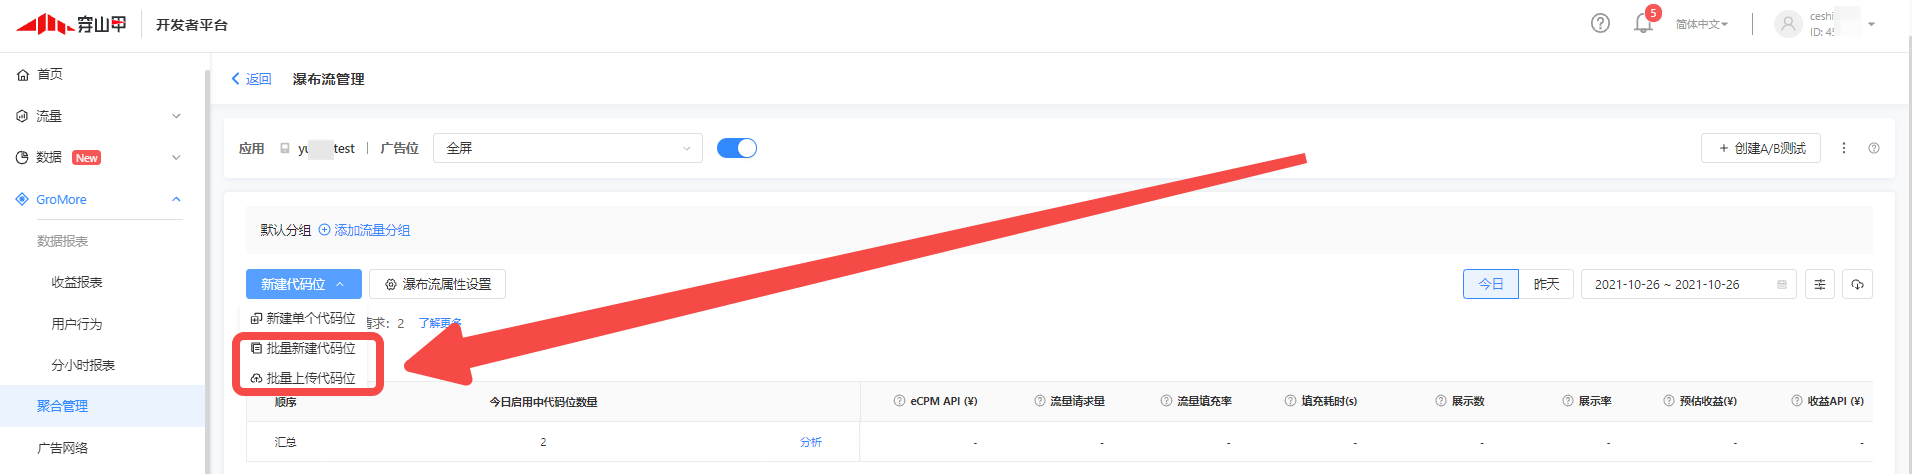Go to 聚合管理 in the sidebar
Image resolution: width=1912 pixels, height=474 pixels.
[62, 406]
